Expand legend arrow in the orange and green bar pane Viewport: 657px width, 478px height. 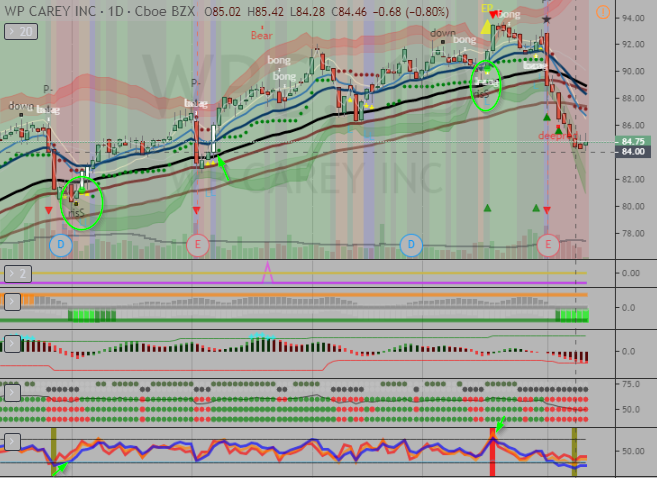tap(12, 302)
